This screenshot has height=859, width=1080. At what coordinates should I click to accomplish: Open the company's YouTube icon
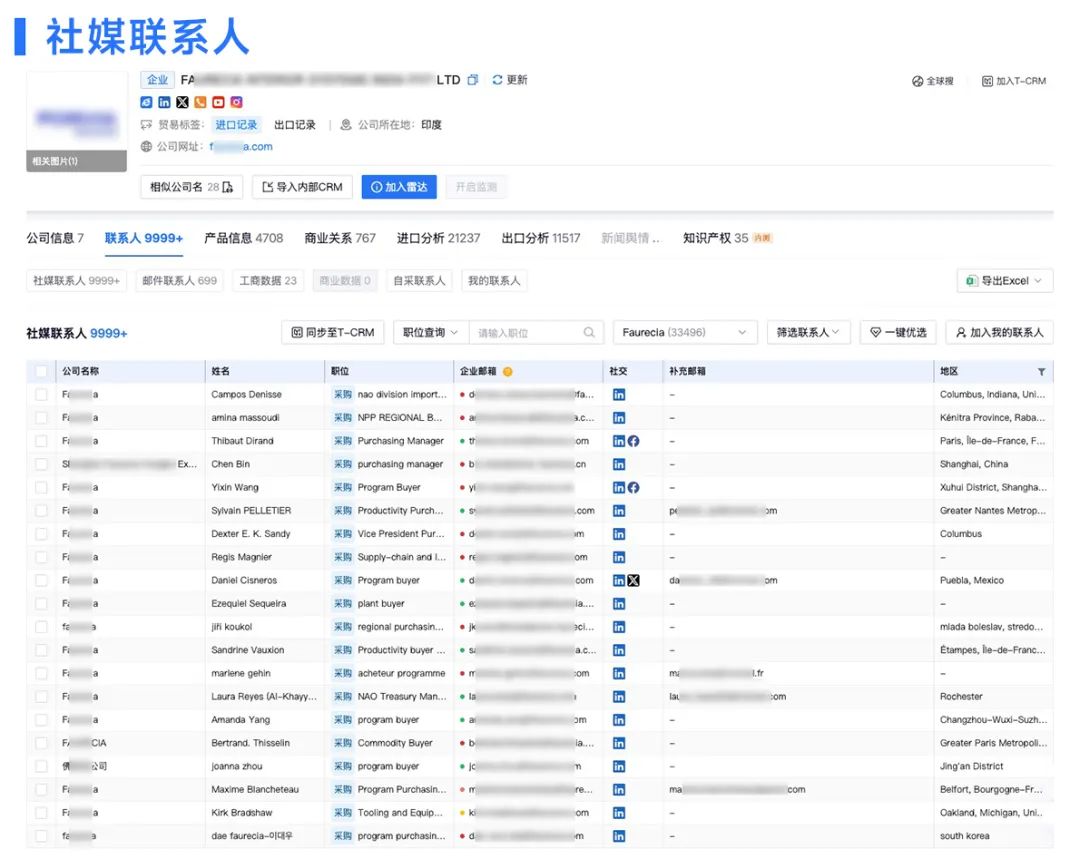[x=218, y=102]
